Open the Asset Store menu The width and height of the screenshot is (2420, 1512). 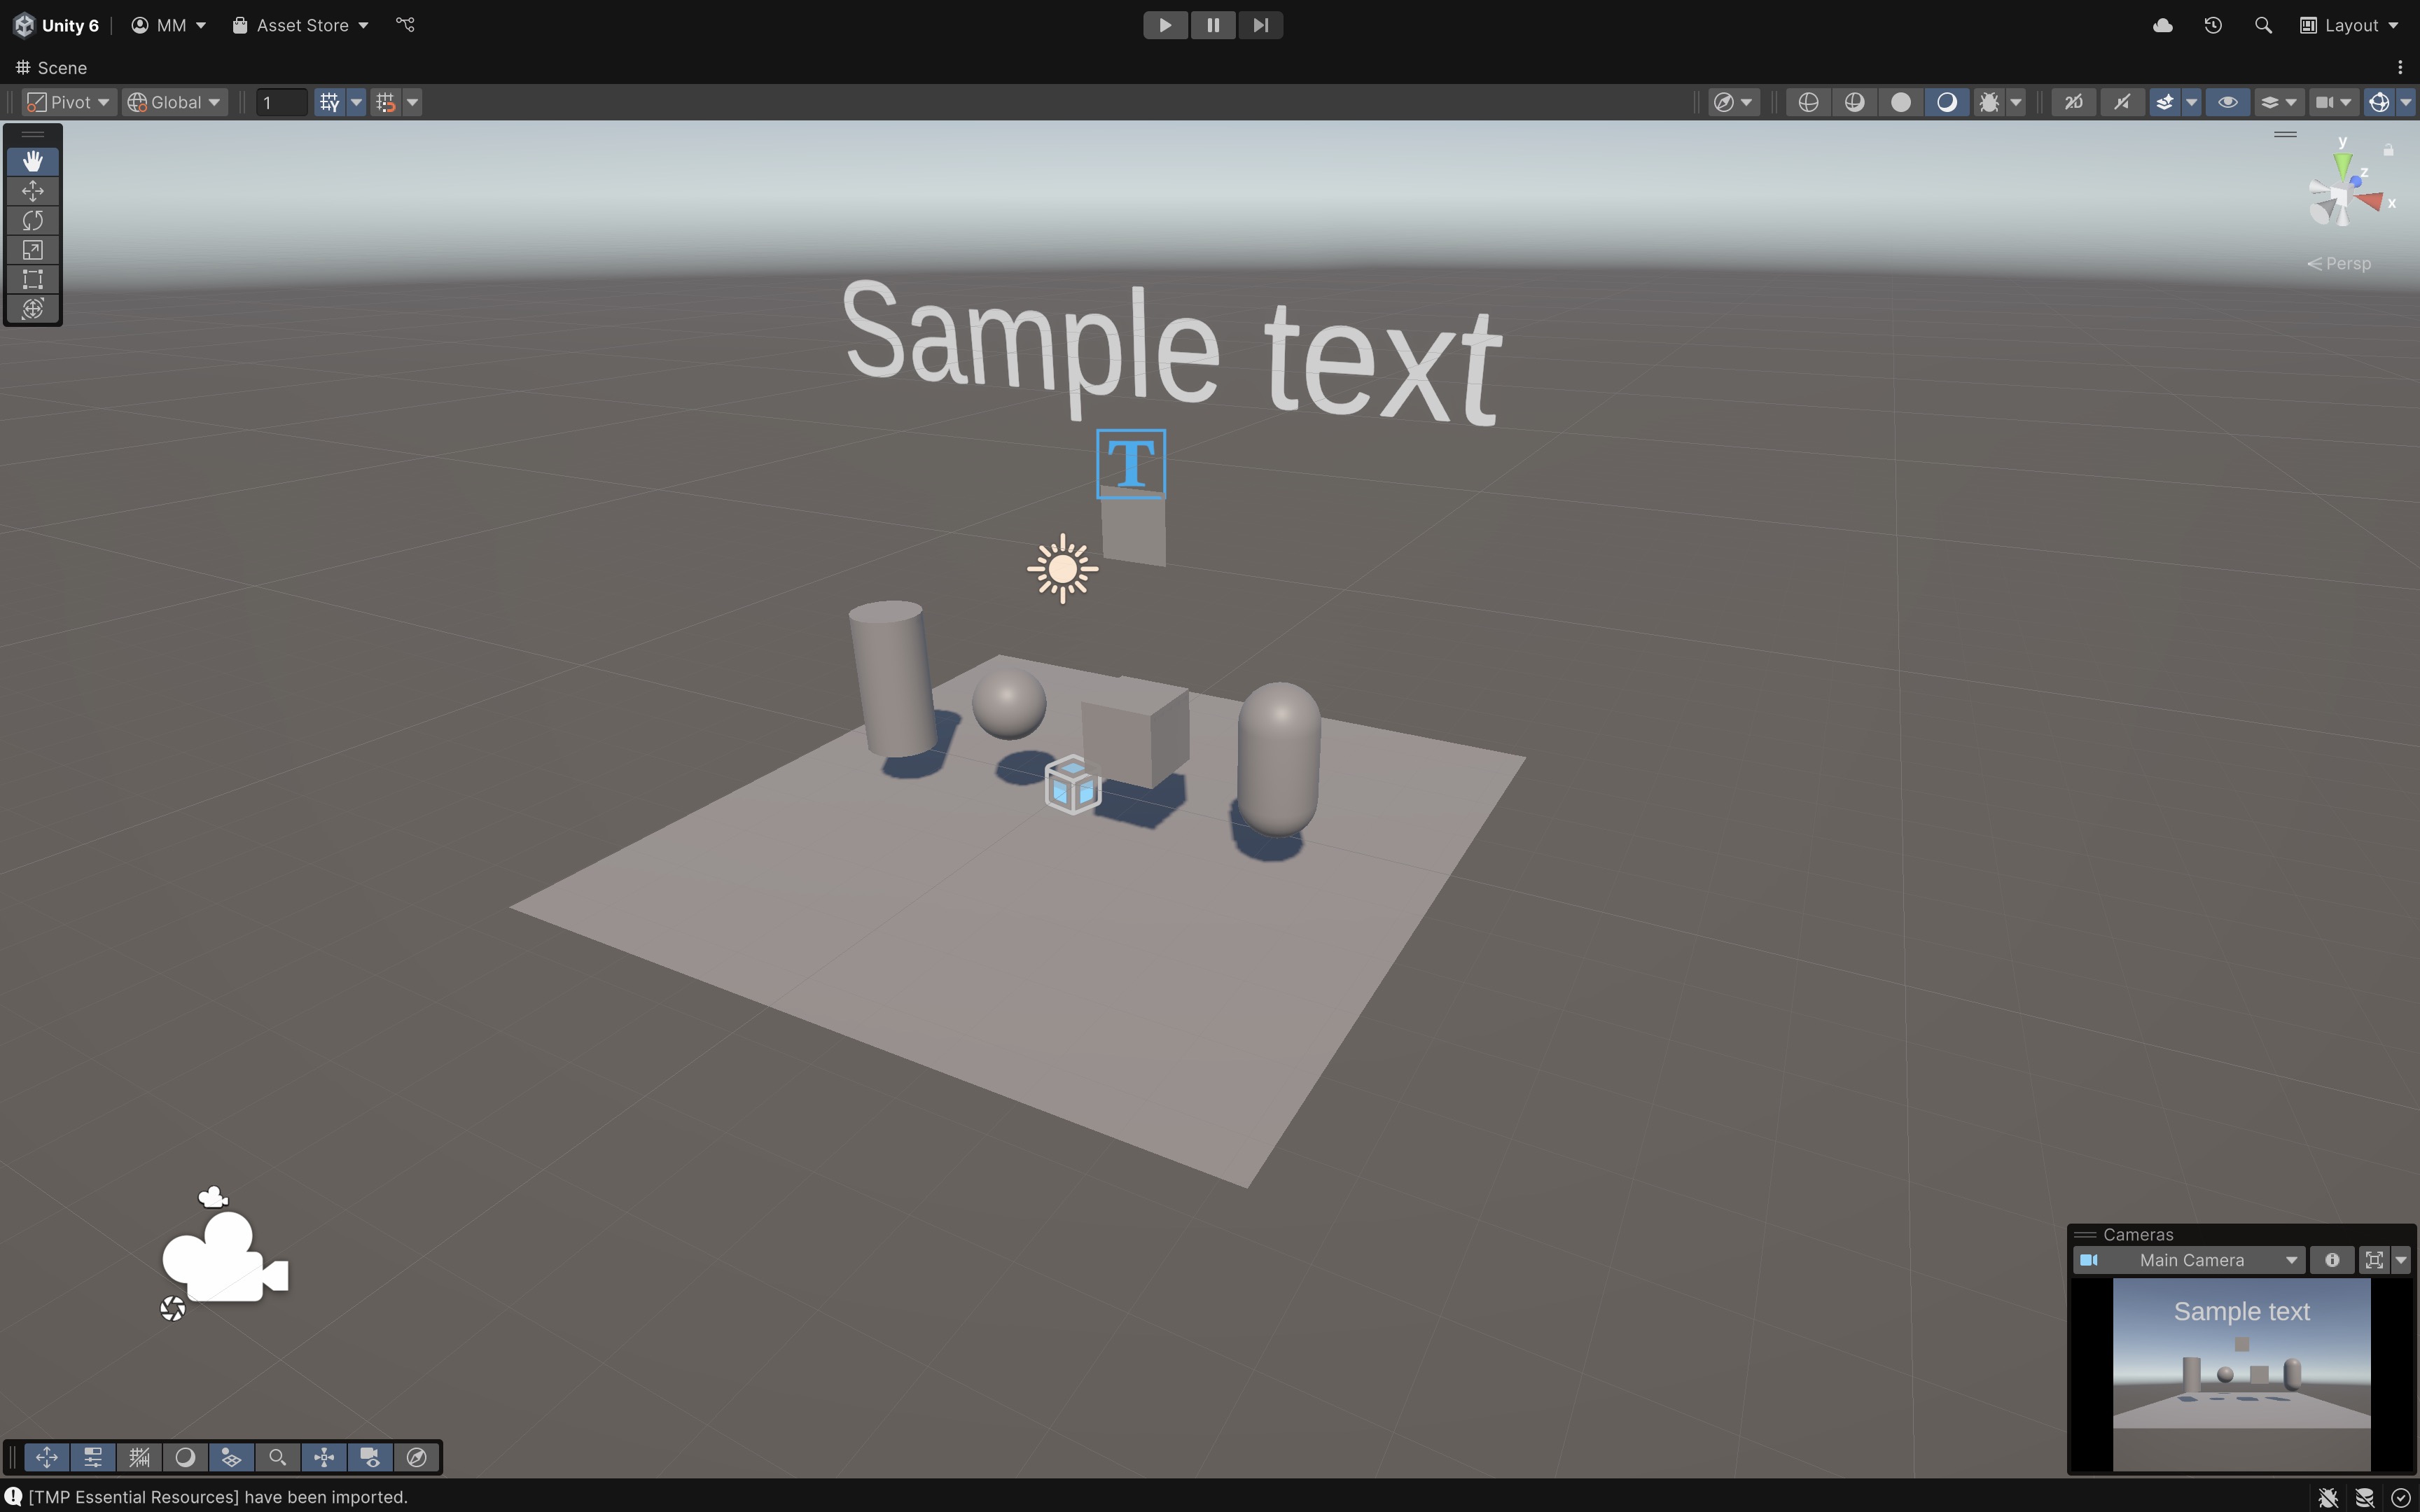[x=301, y=25]
